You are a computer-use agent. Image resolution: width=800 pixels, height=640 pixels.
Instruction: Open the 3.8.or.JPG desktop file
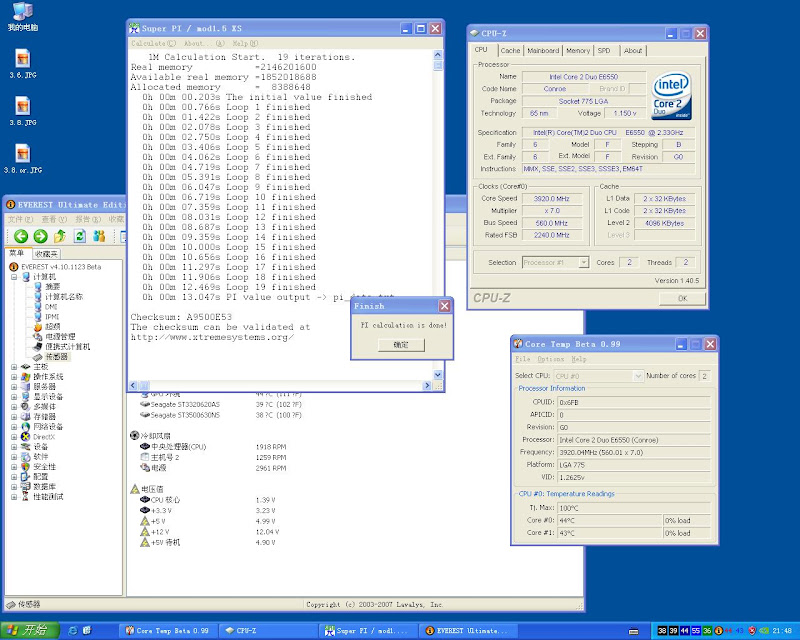click(x=22, y=155)
